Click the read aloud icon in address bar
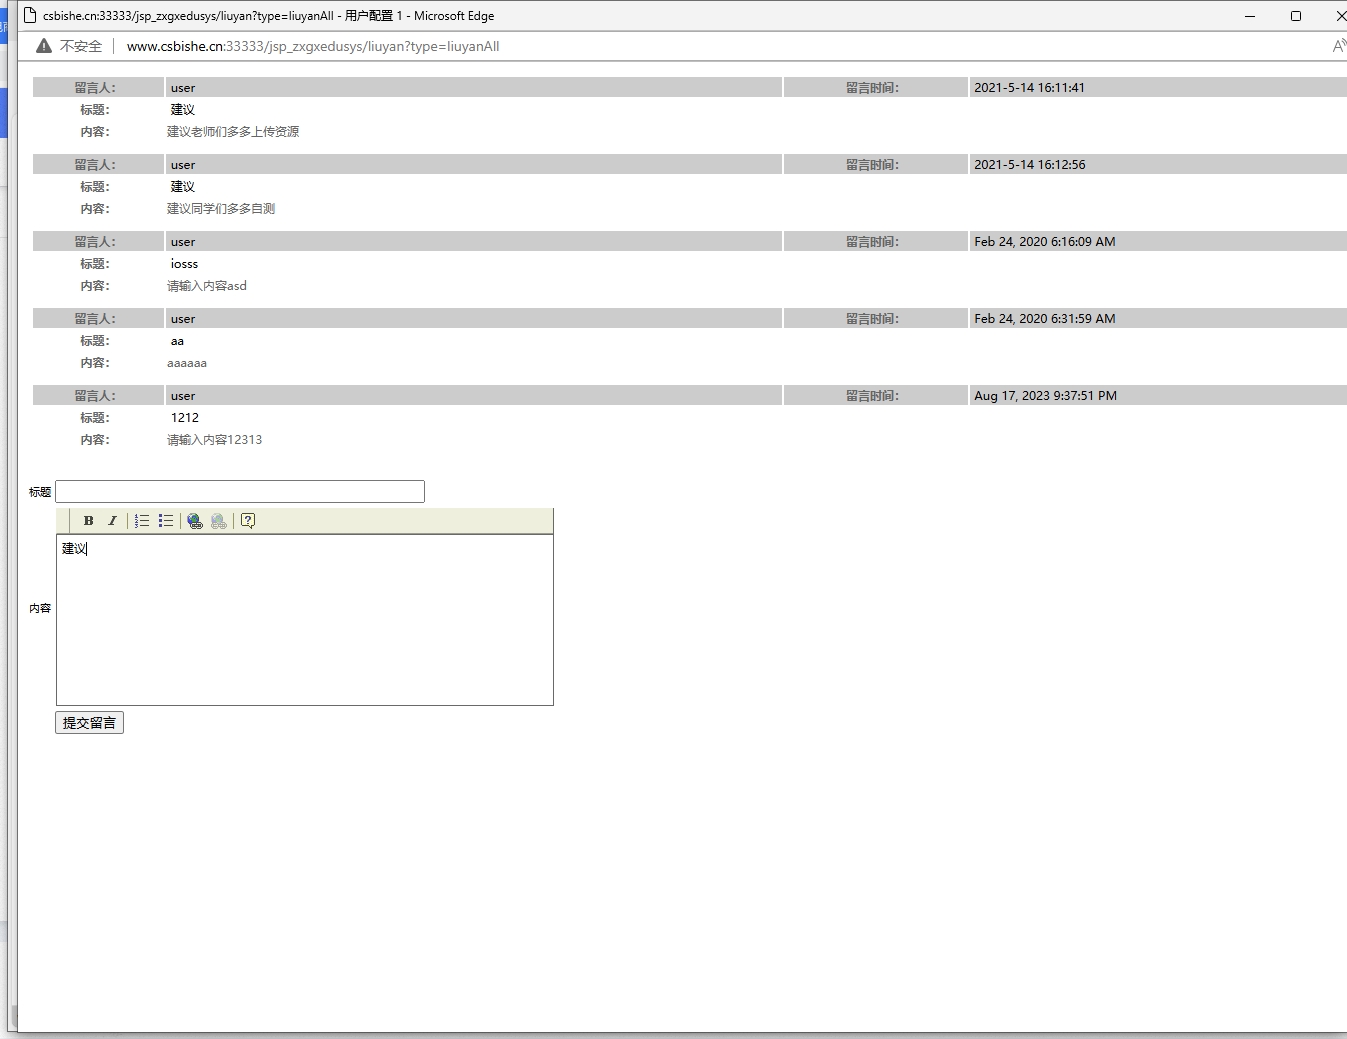Image resolution: width=1347 pixels, height=1039 pixels. 1338,46
